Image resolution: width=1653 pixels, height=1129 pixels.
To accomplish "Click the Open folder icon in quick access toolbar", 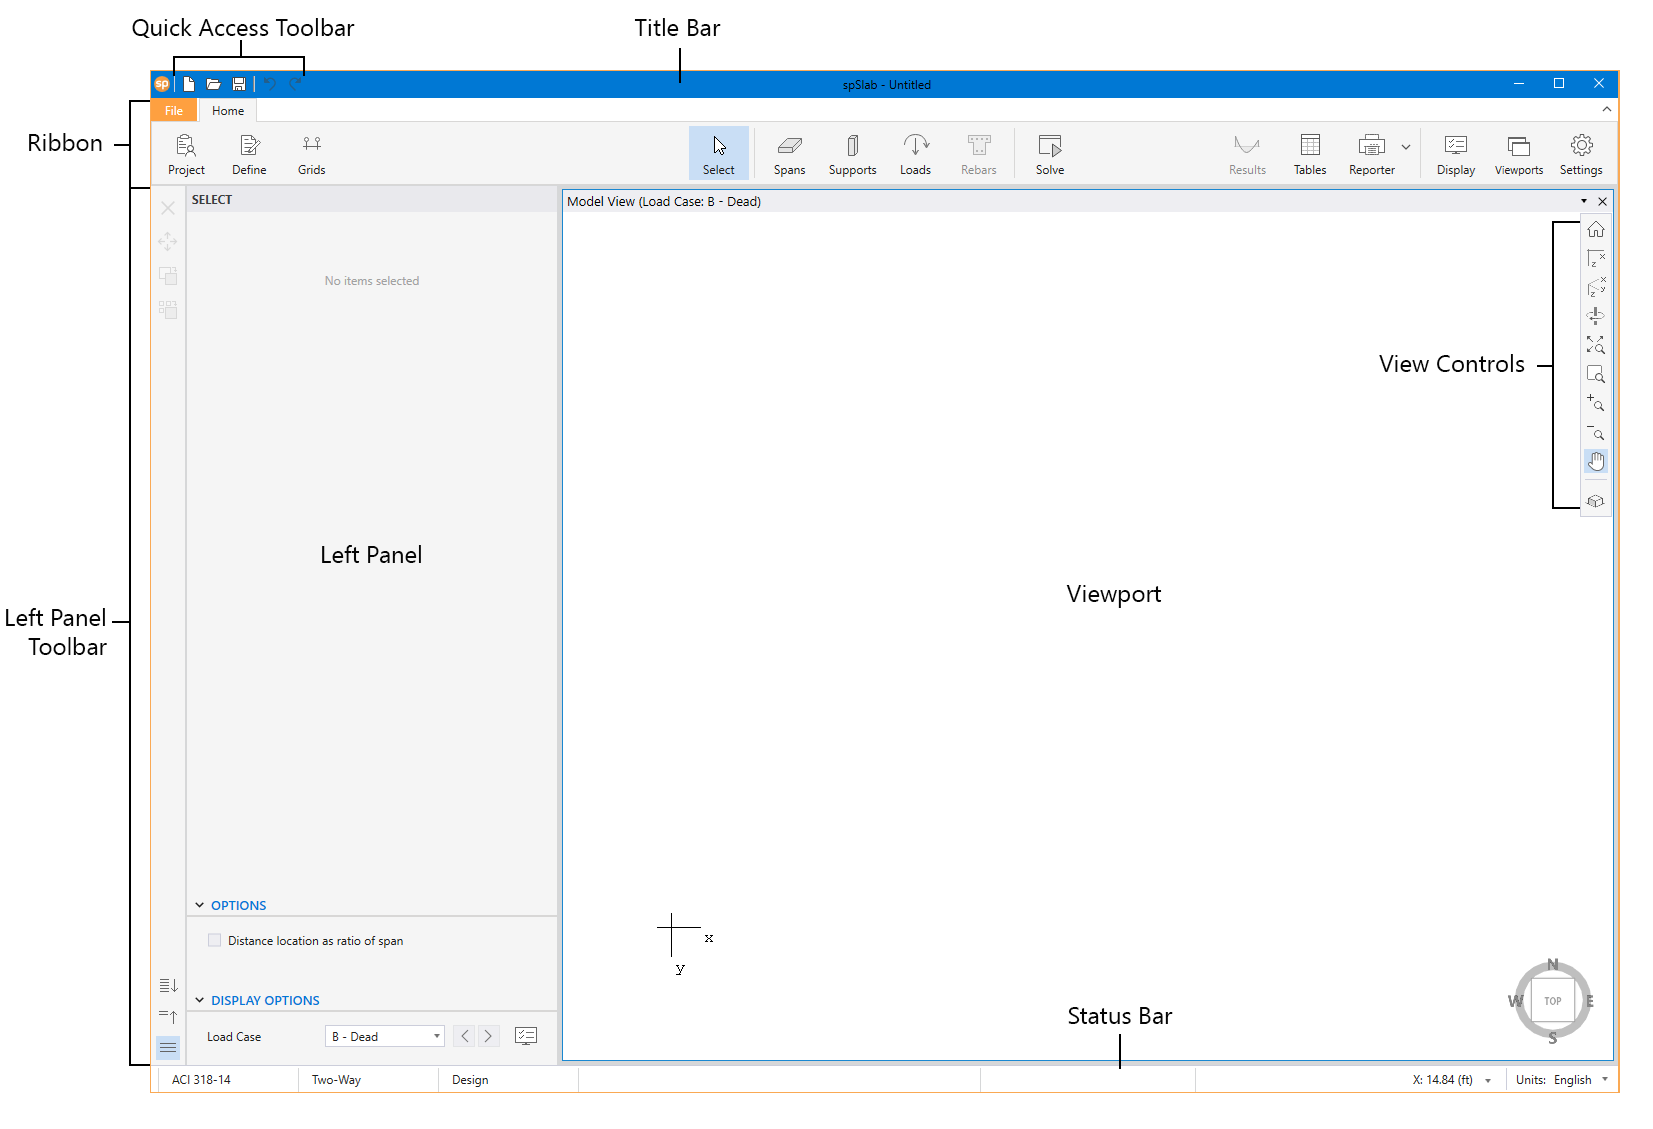I will 213,84.
